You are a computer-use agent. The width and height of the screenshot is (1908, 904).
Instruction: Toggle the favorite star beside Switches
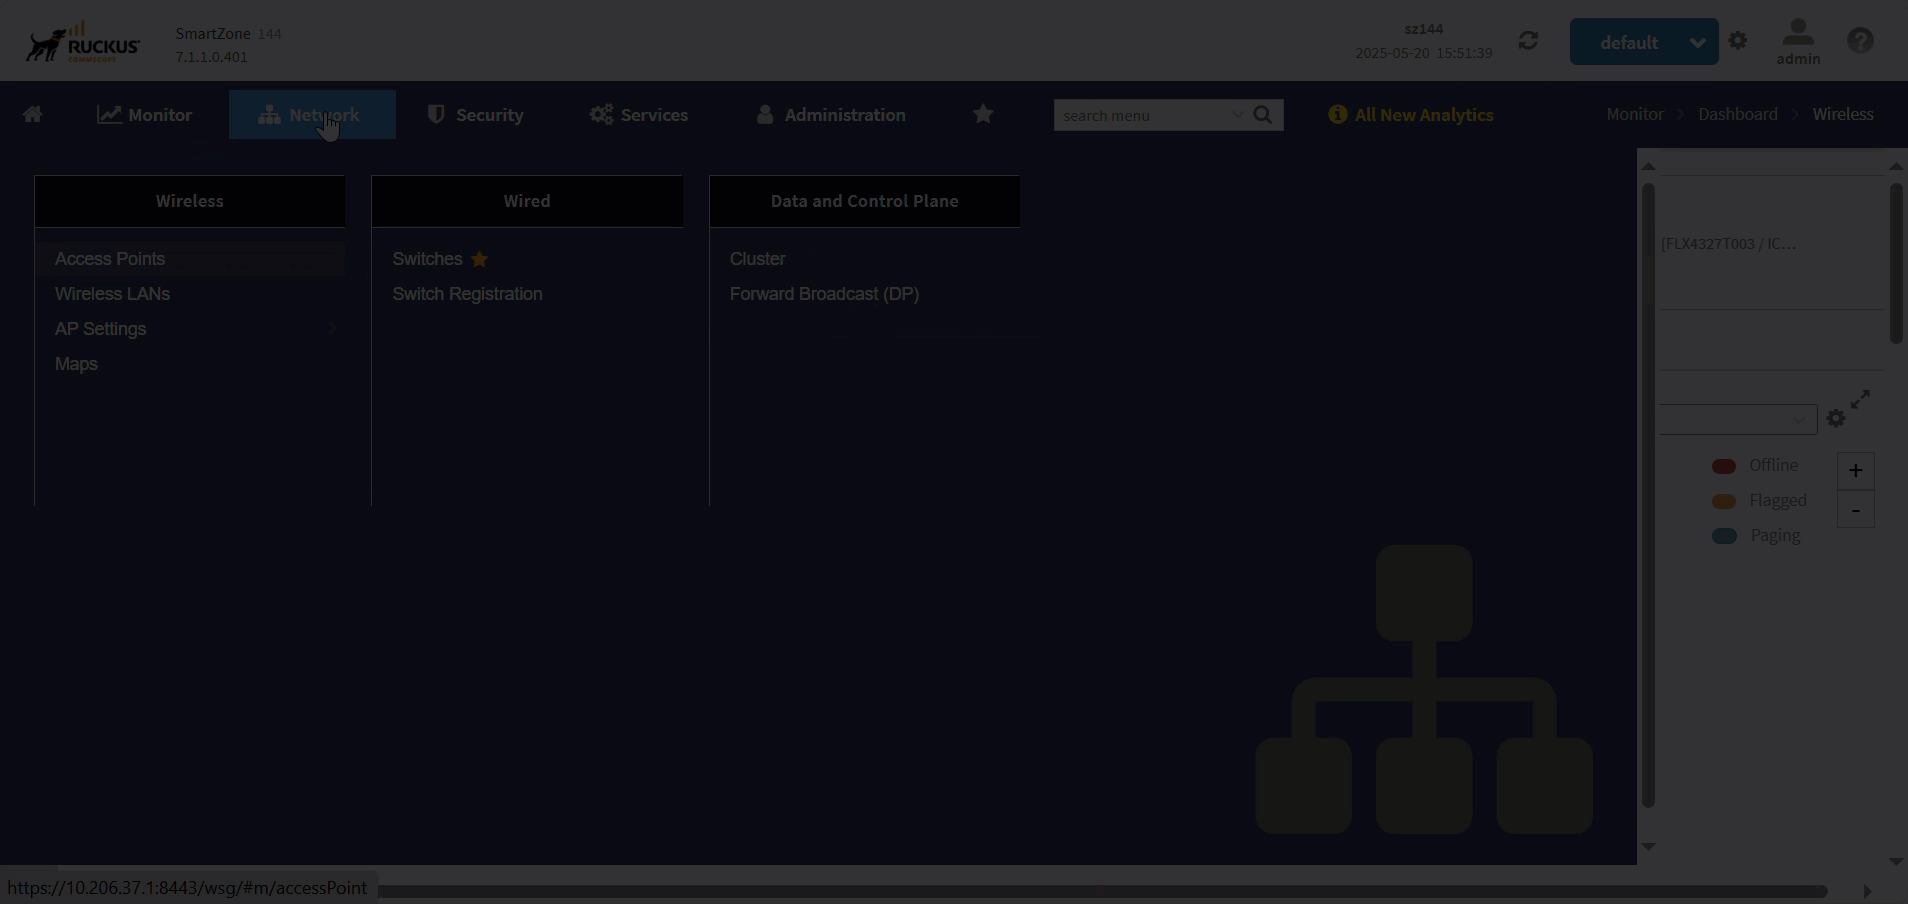pos(479,259)
